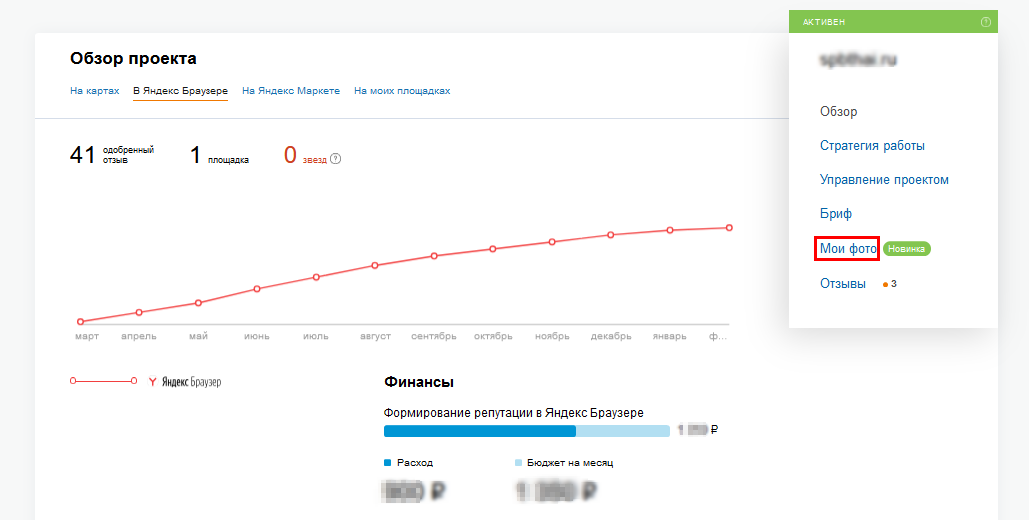Click the ноябрь data point

[552, 242]
